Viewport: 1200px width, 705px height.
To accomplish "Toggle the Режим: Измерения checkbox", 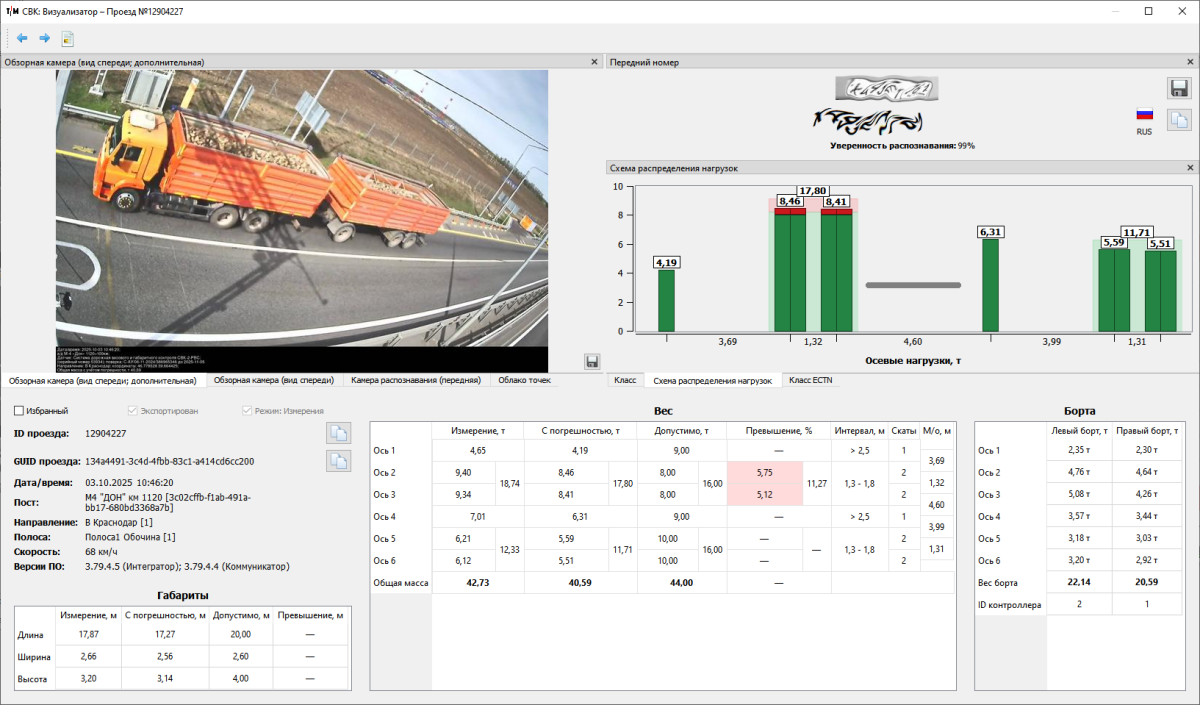I will 247,411.
